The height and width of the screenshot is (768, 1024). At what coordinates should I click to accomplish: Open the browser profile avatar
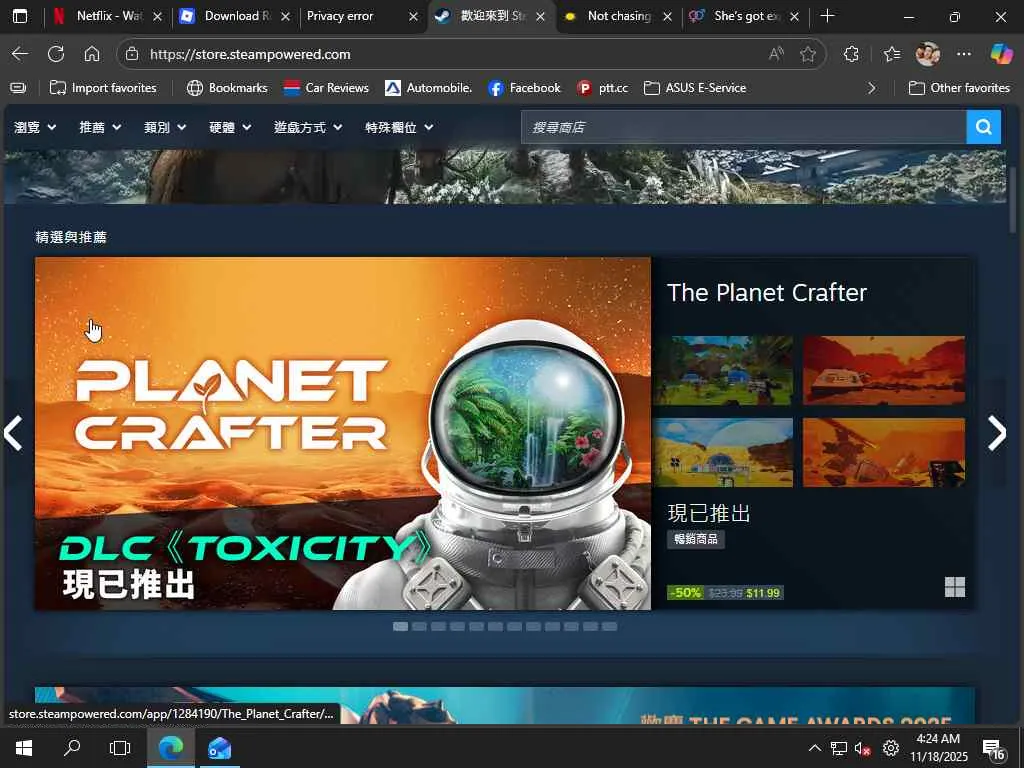pos(927,54)
